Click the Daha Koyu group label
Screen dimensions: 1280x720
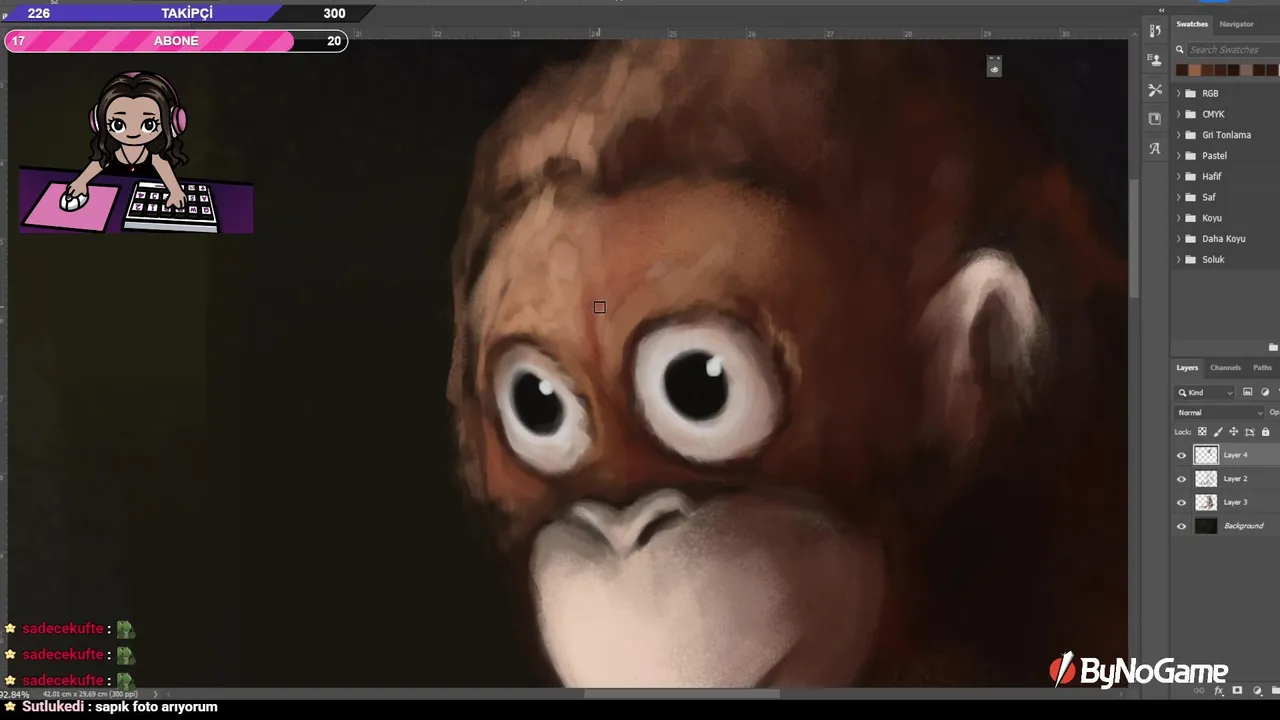point(1223,239)
